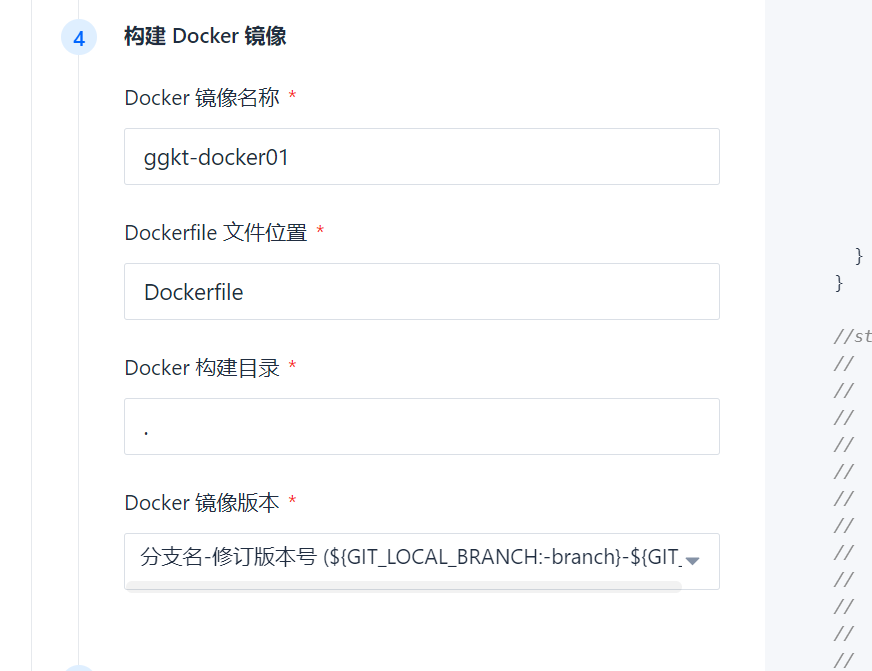Viewport: 872px width, 671px height.
Task: Click the Dockerfile 文件位置 label
Action: (215, 233)
